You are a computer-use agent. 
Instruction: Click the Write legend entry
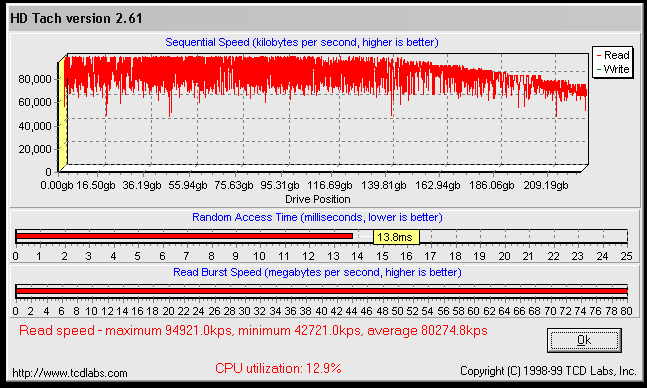click(x=613, y=69)
